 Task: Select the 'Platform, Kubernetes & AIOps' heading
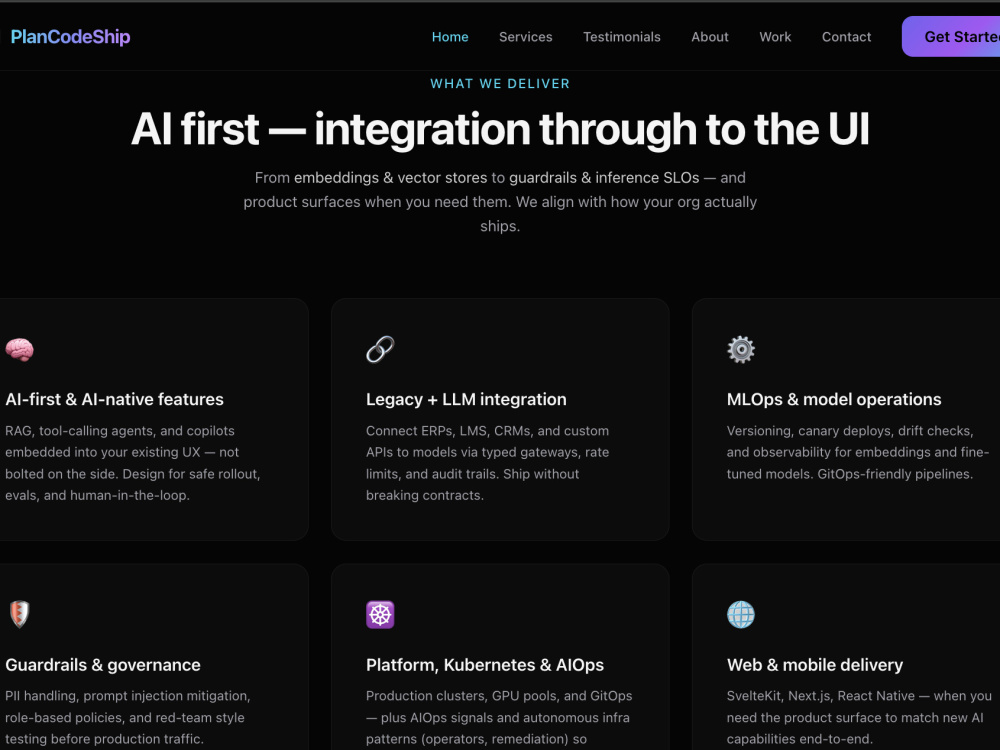pos(485,665)
